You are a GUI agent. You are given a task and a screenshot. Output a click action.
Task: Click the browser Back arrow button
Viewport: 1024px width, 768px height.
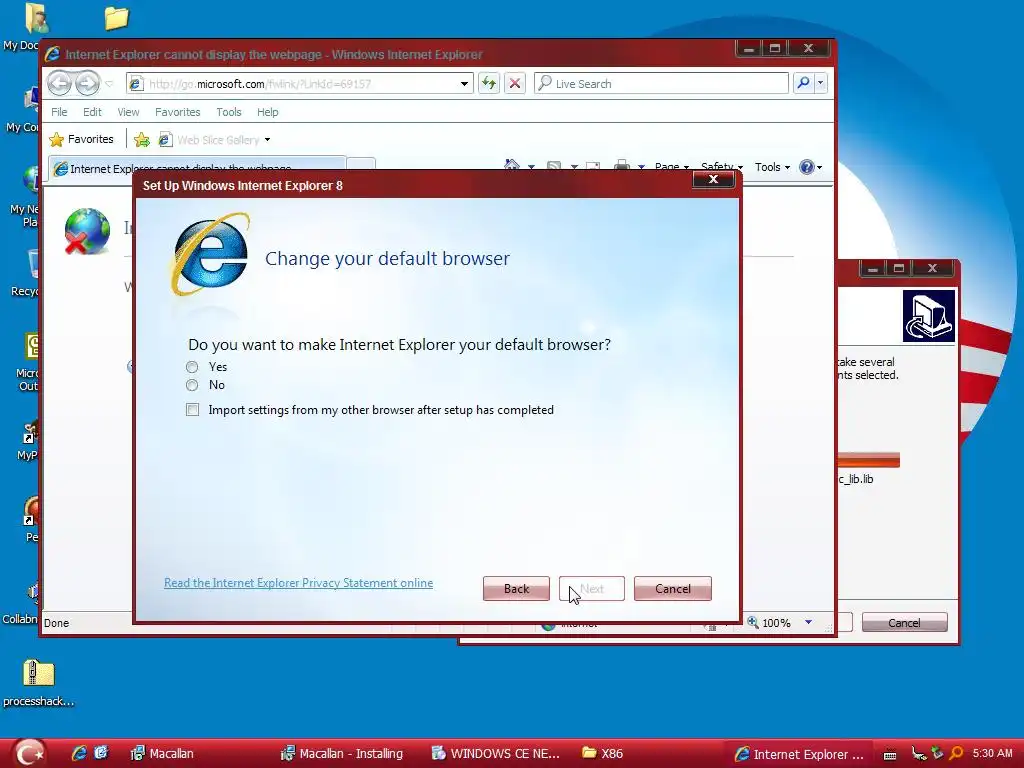59,83
